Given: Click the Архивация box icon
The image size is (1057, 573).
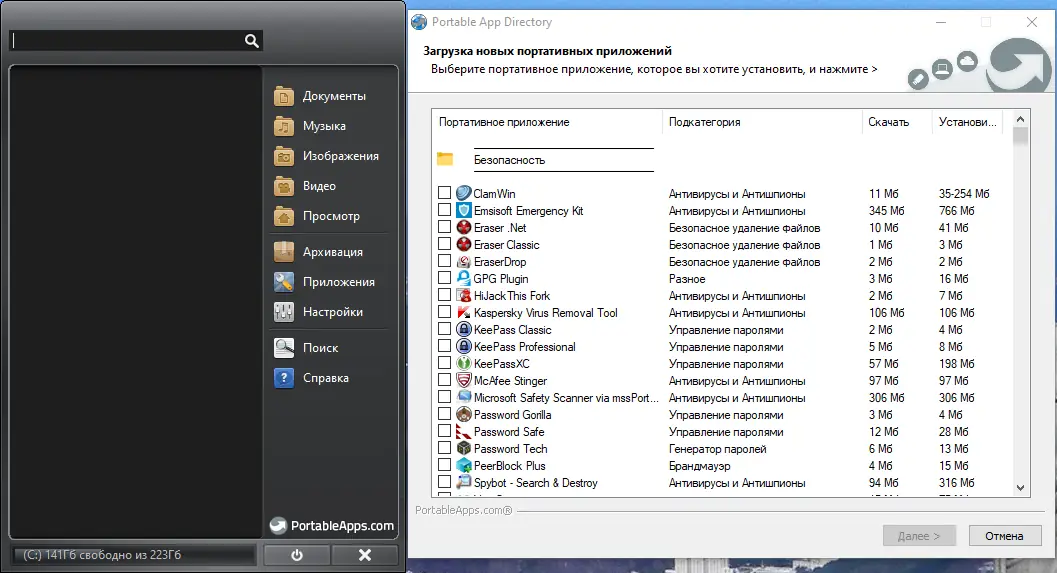Looking at the screenshot, I should pos(284,251).
